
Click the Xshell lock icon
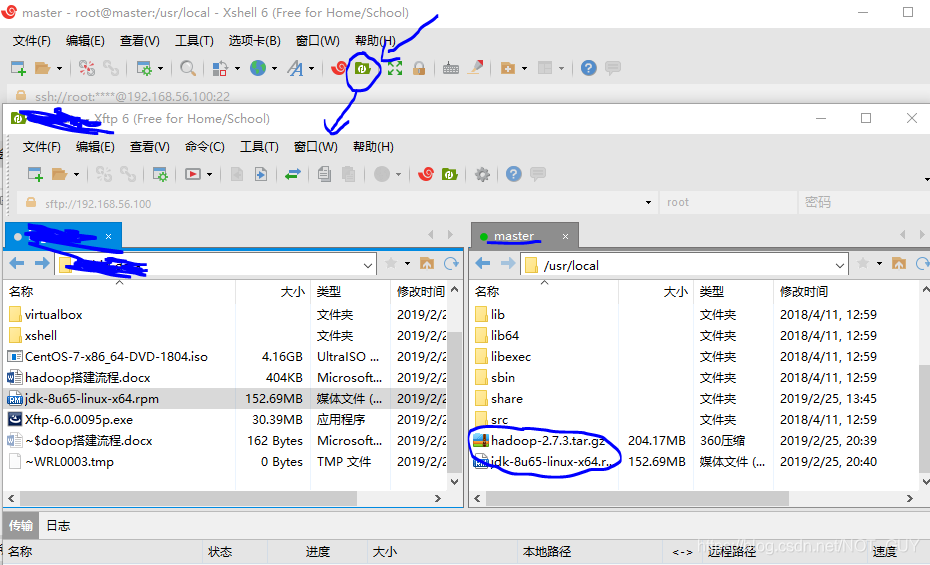coord(419,68)
